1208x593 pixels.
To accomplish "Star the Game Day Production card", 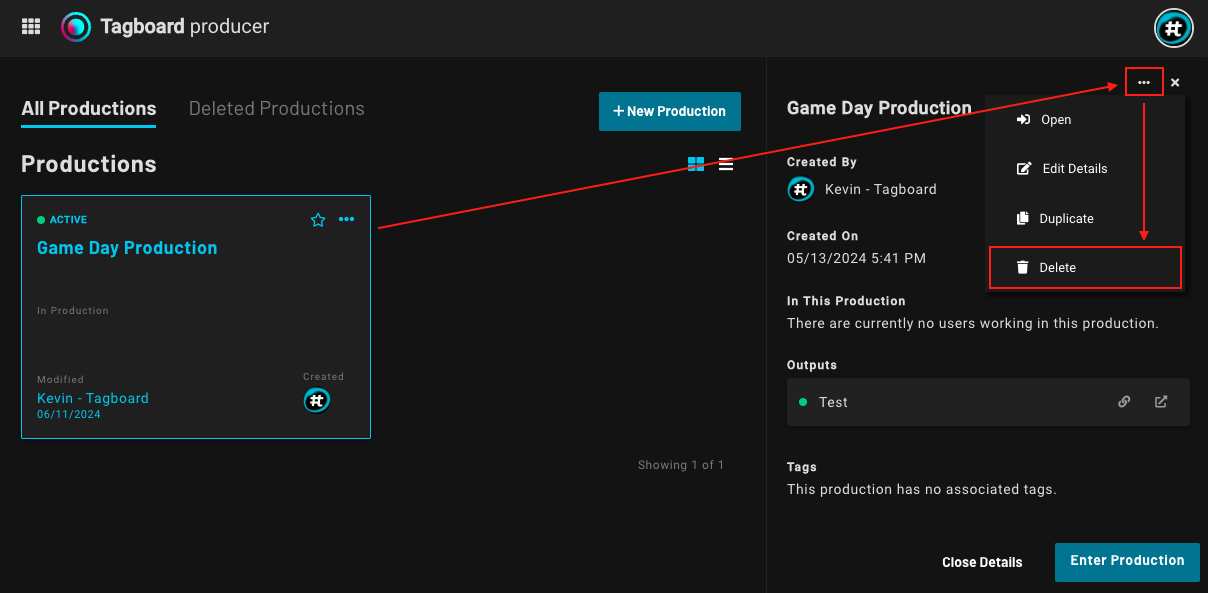I will [x=318, y=219].
